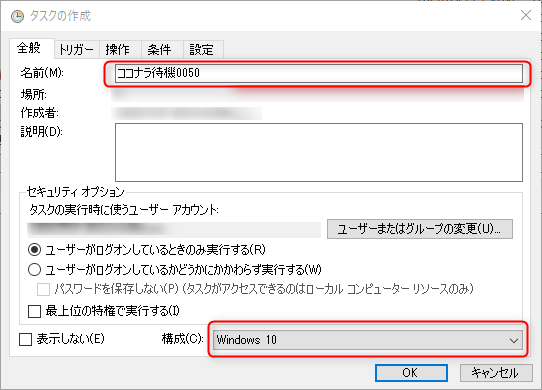The height and width of the screenshot is (390, 542).
Task: Click the 名前 field containing ココナラ待機0050
Action: pos(318,73)
